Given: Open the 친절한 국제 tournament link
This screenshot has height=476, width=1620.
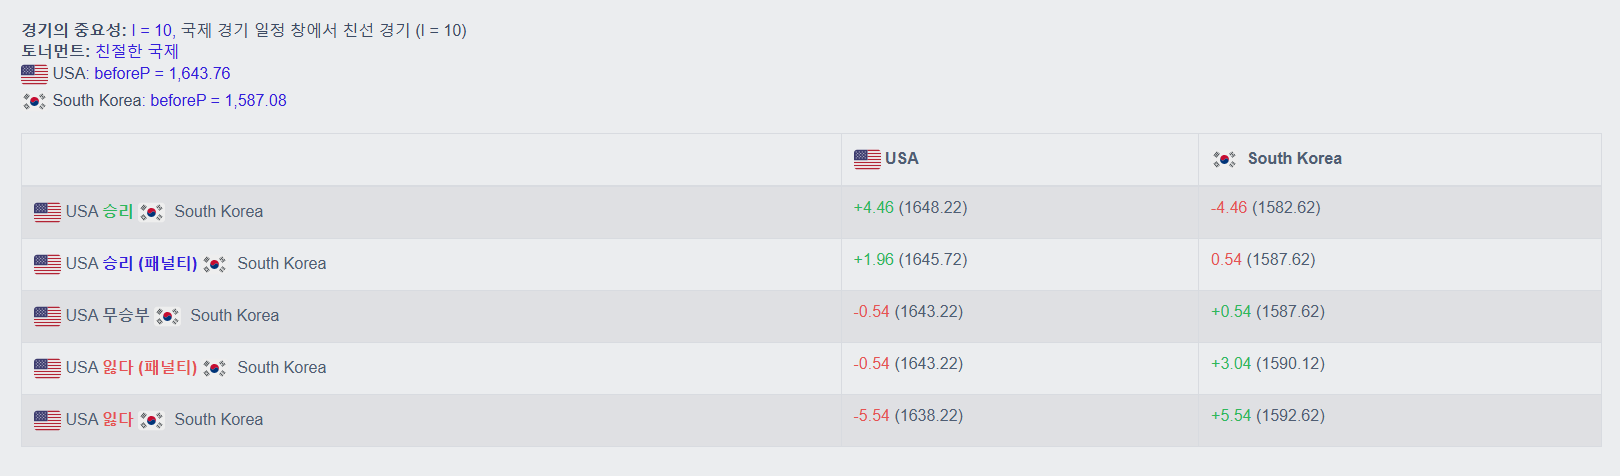Looking at the screenshot, I should [137, 51].
